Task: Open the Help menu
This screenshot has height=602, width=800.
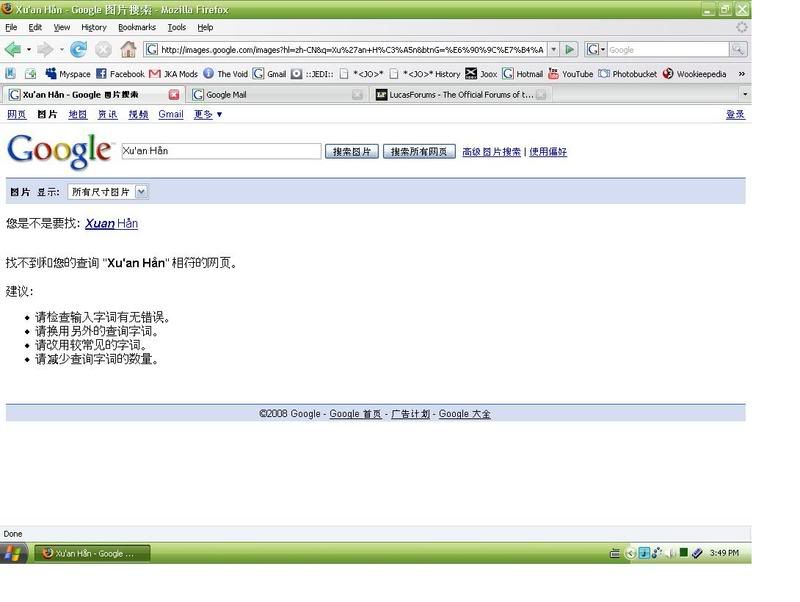Action: point(205,27)
